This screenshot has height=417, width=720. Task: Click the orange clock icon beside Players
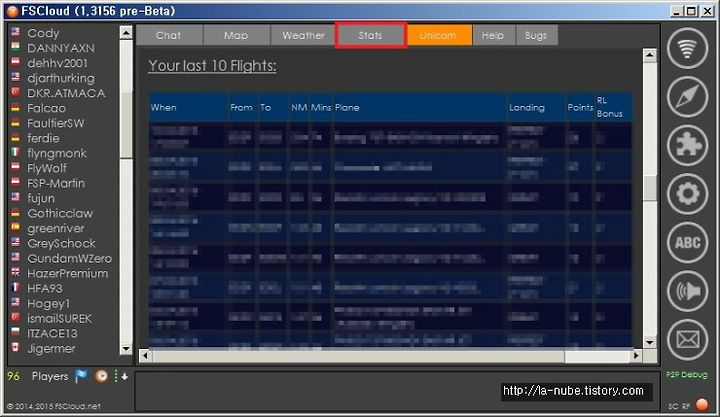tap(101, 376)
